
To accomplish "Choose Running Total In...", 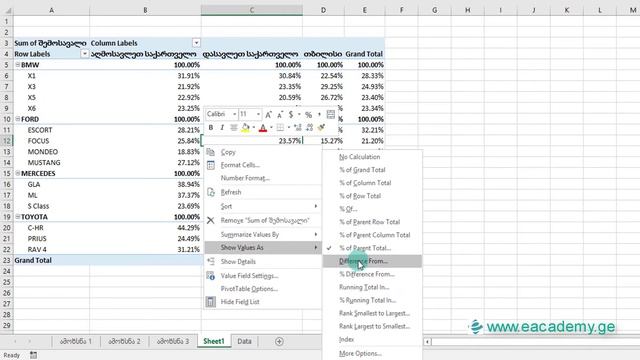I will 372,287.
